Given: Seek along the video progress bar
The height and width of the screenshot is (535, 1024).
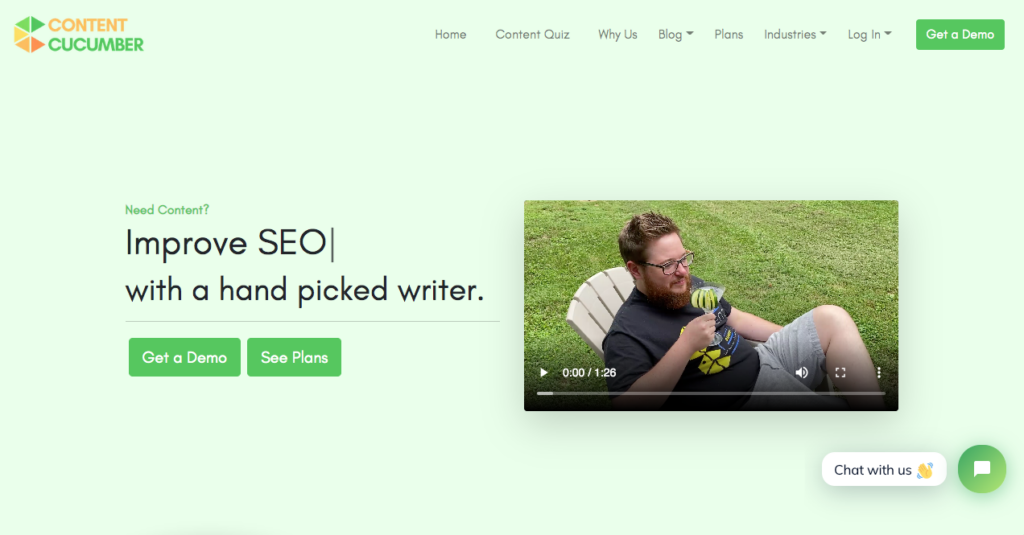Looking at the screenshot, I should coord(711,393).
